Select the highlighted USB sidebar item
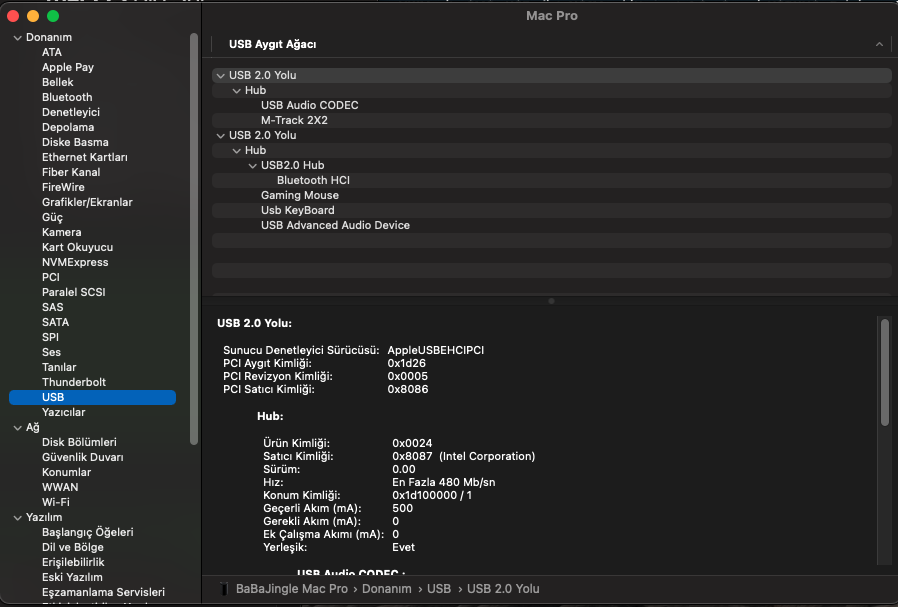Image resolution: width=898 pixels, height=607 pixels. coord(92,397)
